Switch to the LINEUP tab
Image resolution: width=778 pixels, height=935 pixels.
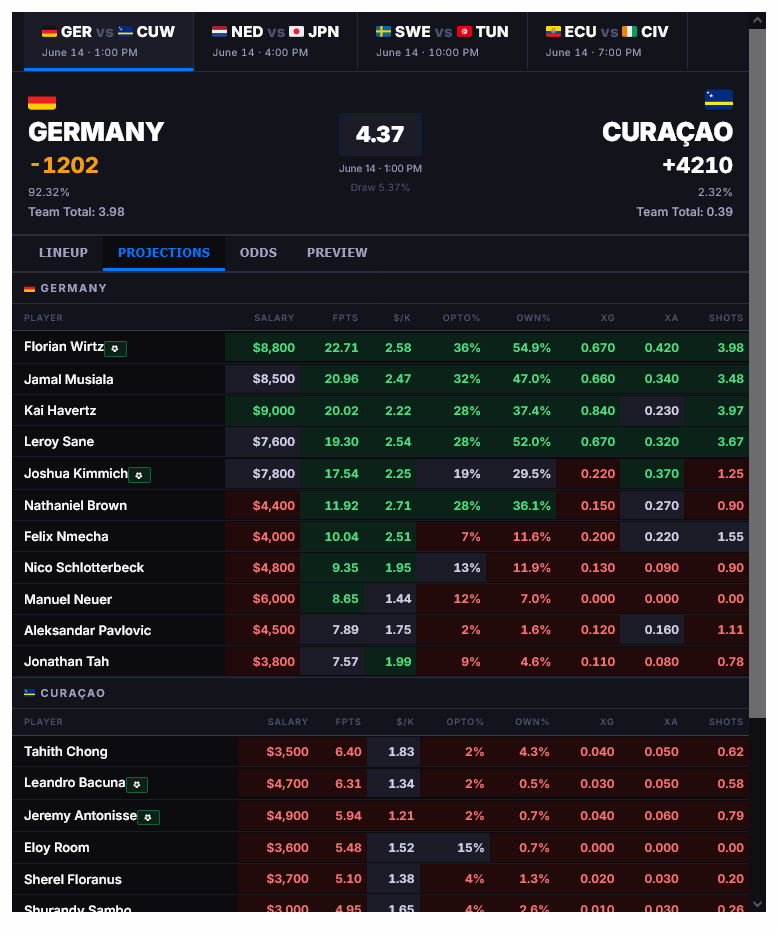[63, 253]
